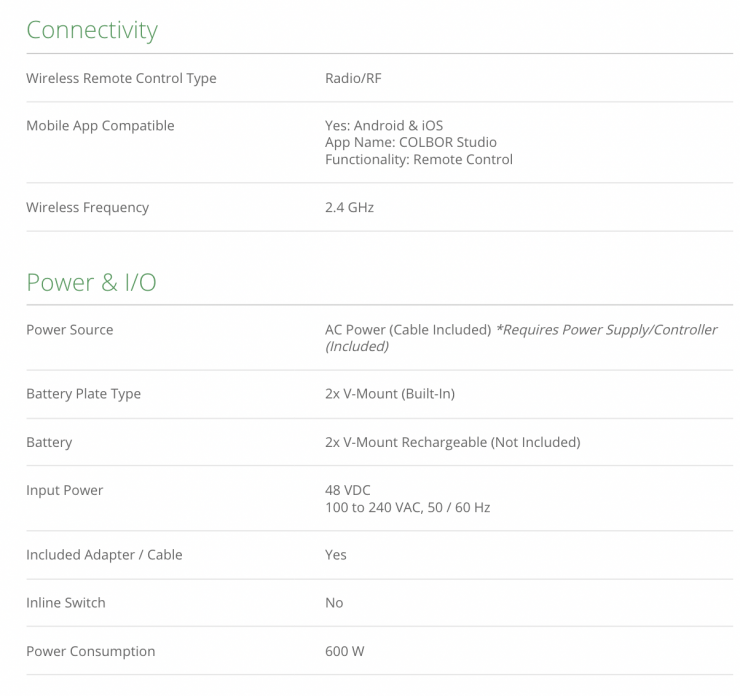740x696 pixels.
Task: Click the Included Adapter / Cable label
Action: tap(104, 555)
